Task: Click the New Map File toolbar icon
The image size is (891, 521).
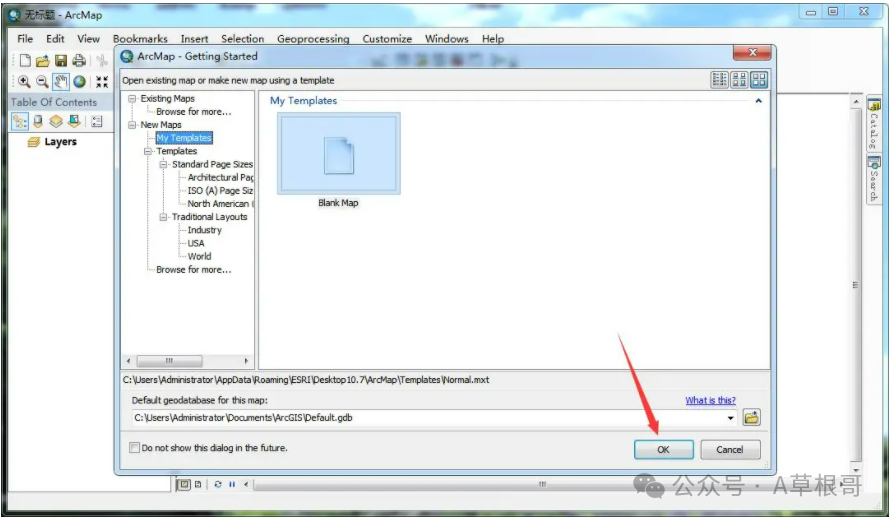Action: [25, 61]
